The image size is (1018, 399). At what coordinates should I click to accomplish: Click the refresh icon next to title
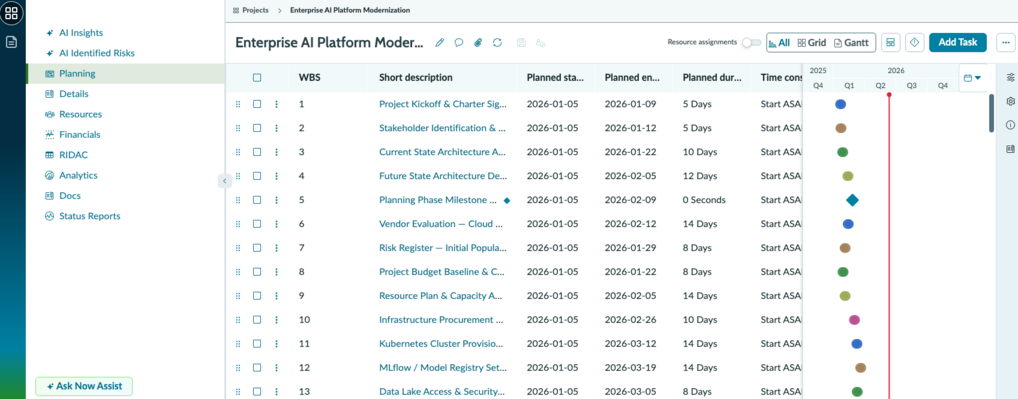[497, 43]
